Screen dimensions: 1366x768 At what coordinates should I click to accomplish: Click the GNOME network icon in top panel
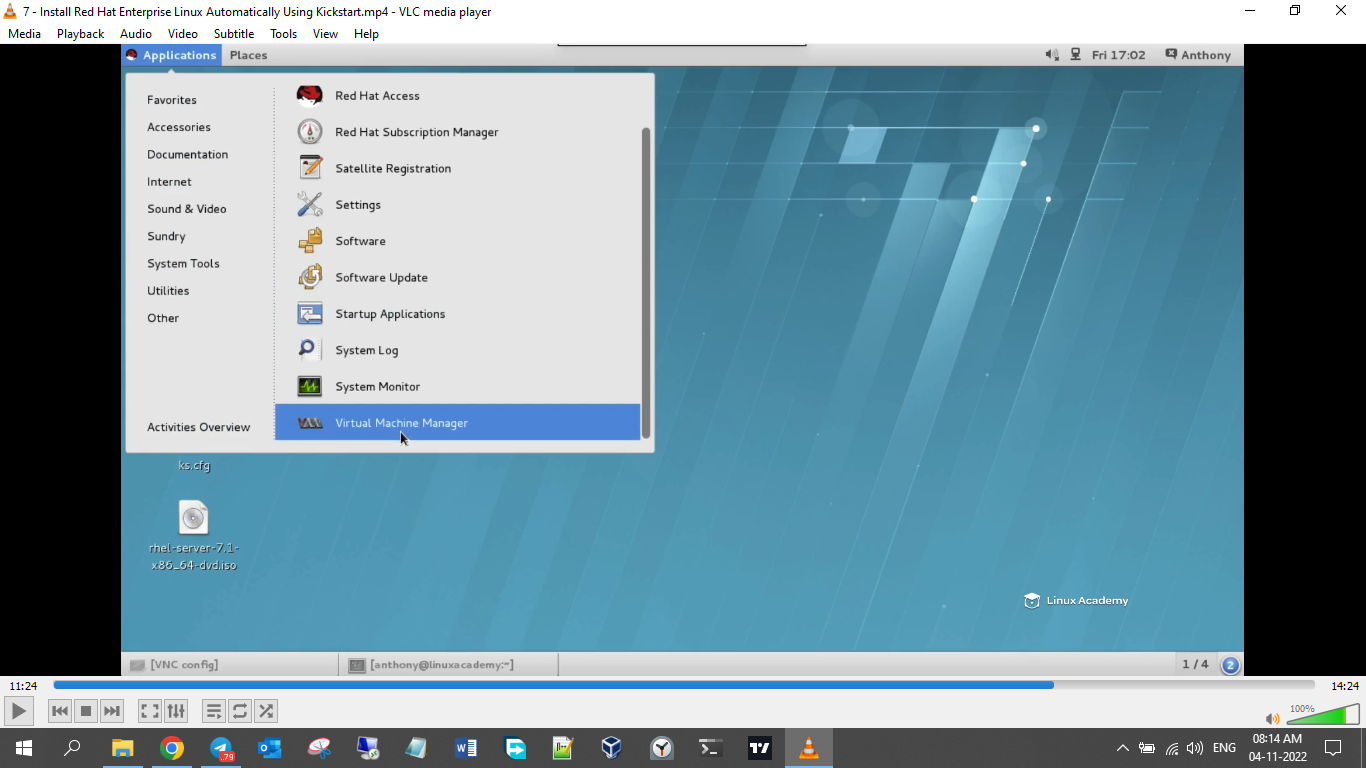pos(1075,55)
